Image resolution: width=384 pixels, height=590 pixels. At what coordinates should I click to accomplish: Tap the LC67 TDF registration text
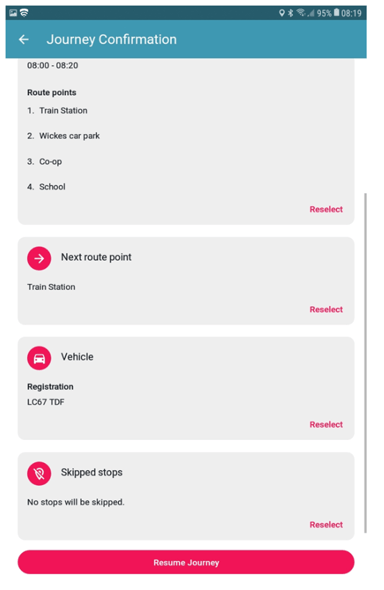[46, 402]
